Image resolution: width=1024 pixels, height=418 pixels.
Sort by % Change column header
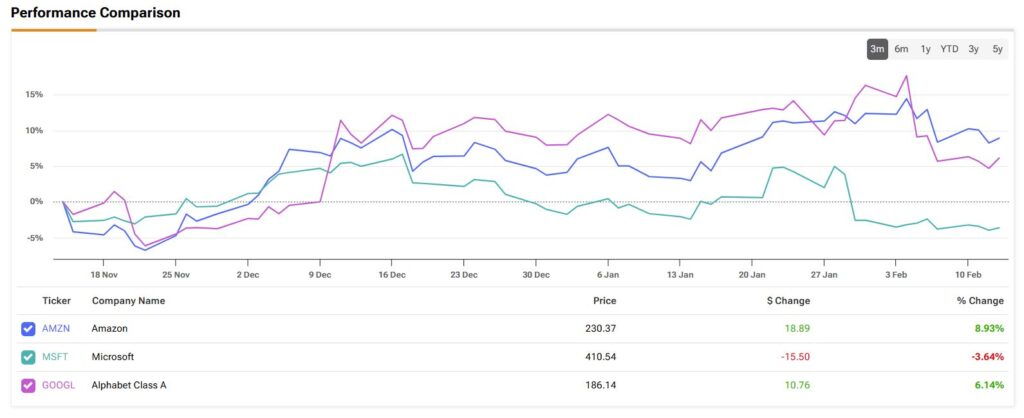coord(979,300)
